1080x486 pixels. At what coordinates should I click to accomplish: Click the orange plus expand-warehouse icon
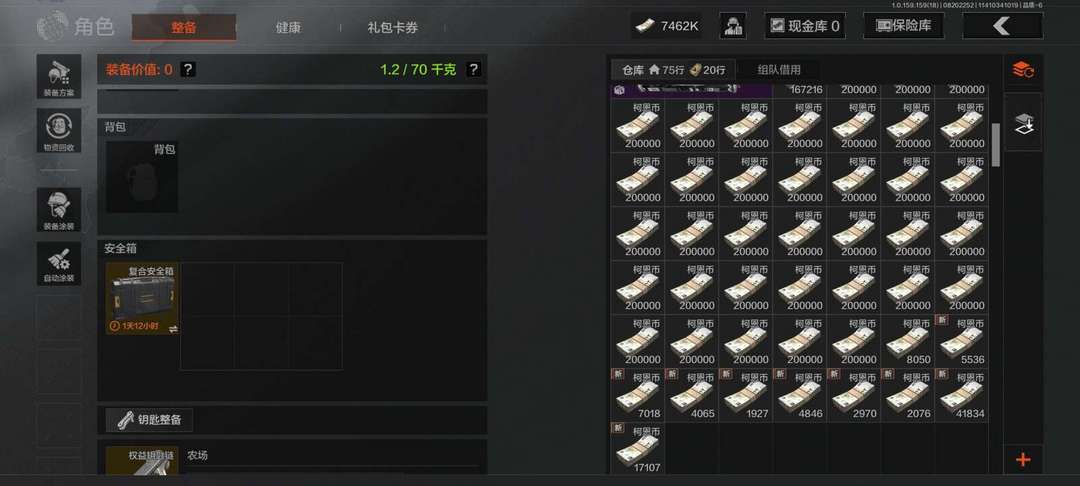pyautogui.click(x=1023, y=459)
